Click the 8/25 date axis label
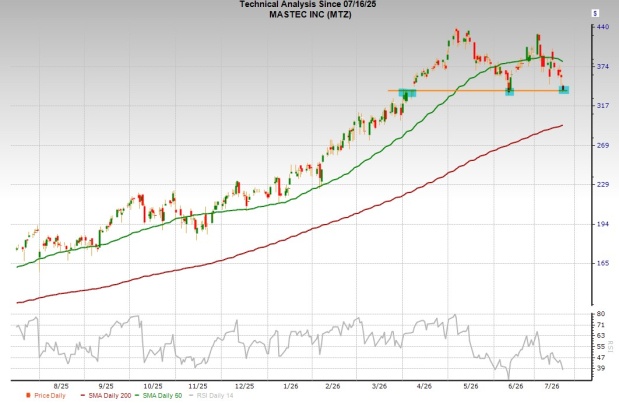 (61, 386)
